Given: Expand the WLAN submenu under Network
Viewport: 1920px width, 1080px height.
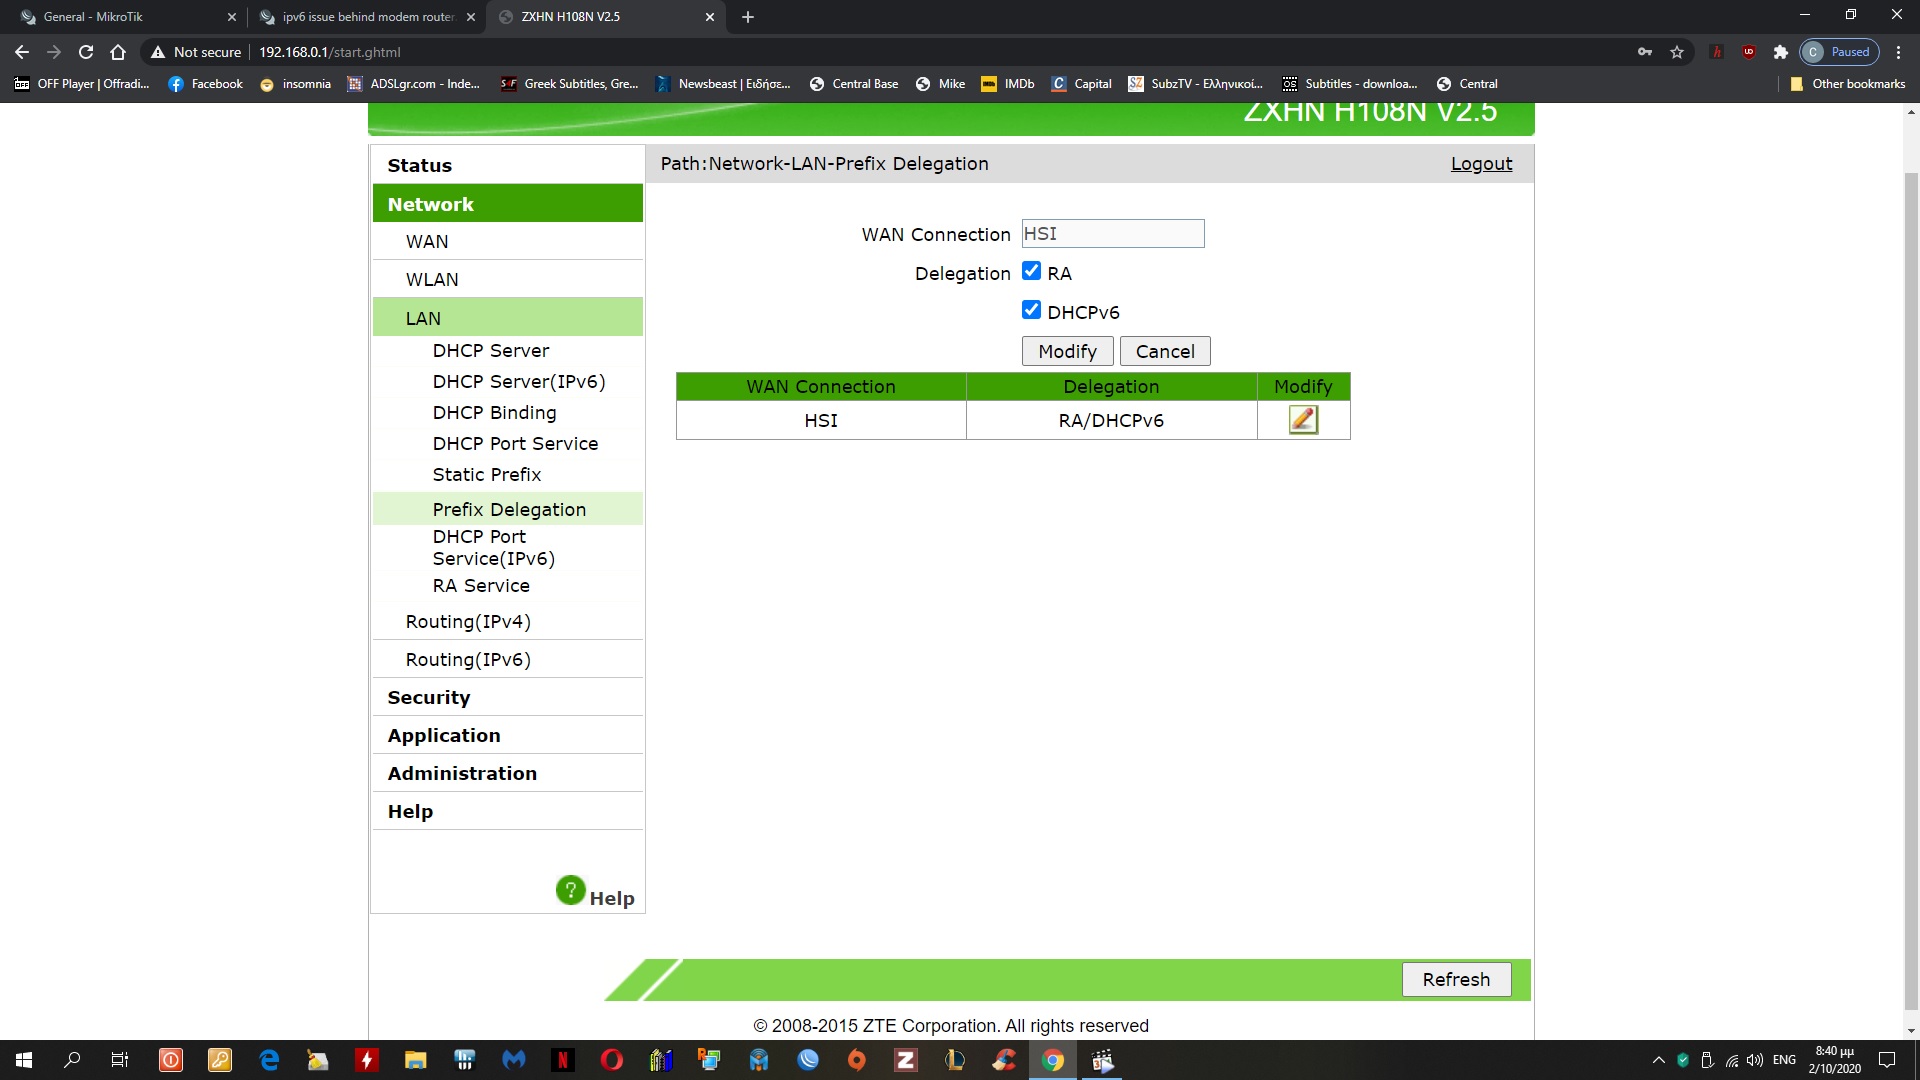Looking at the screenshot, I should click(x=432, y=280).
